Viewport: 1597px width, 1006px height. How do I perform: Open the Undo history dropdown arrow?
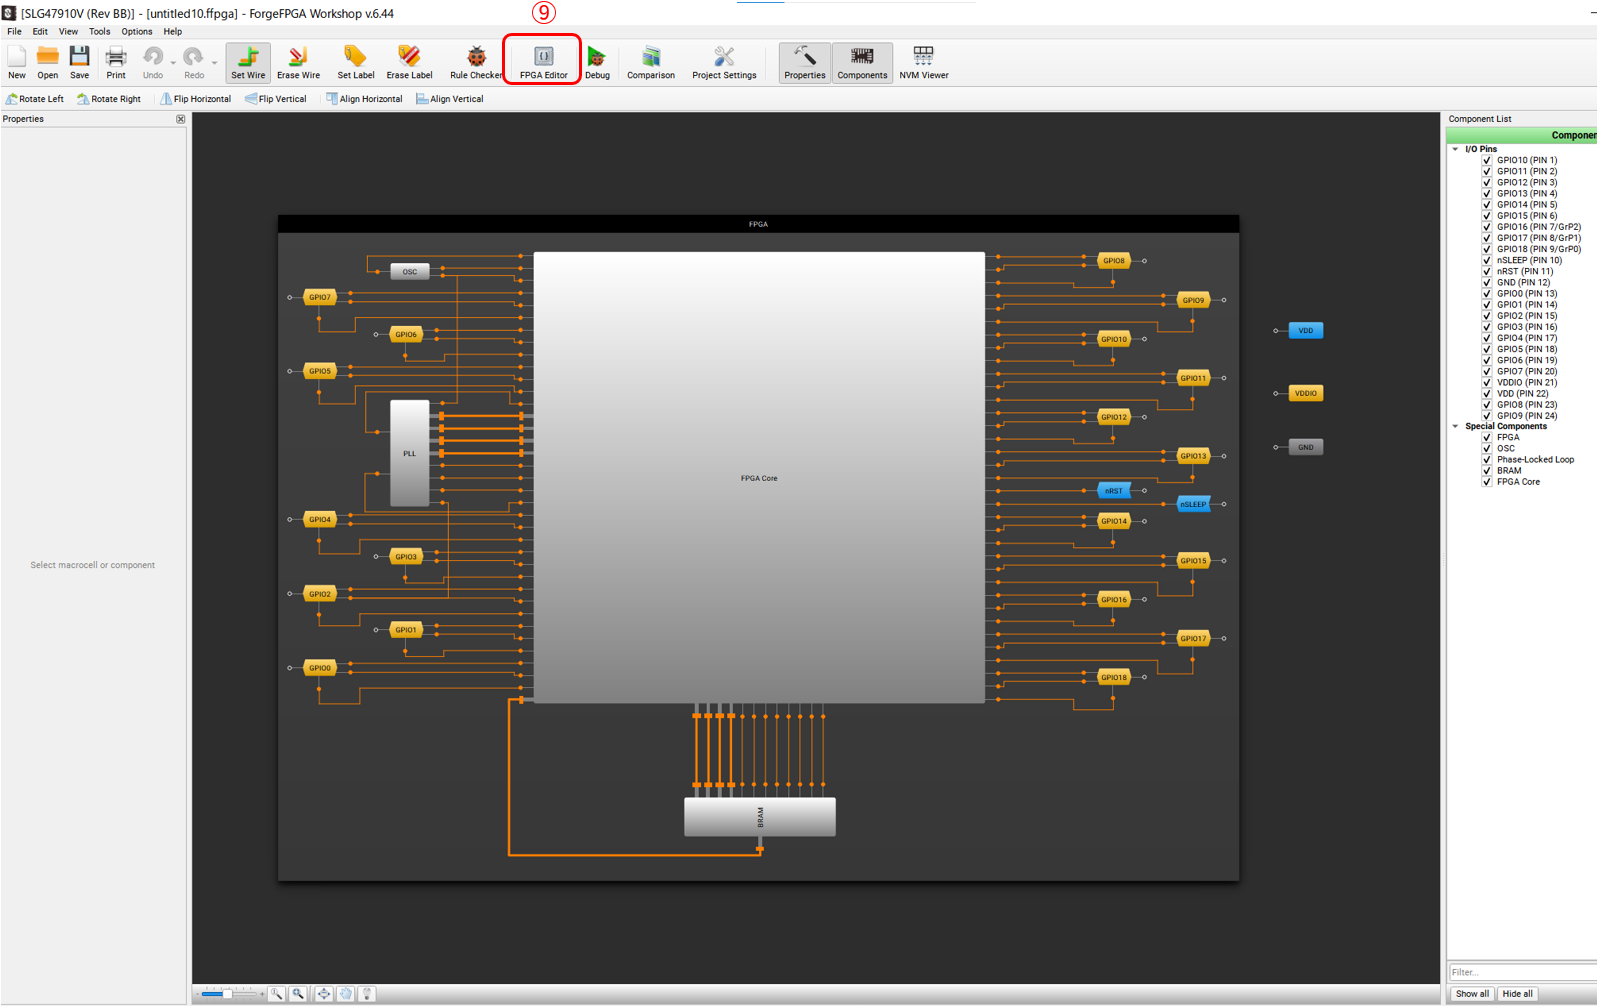click(x=173, y=64)
